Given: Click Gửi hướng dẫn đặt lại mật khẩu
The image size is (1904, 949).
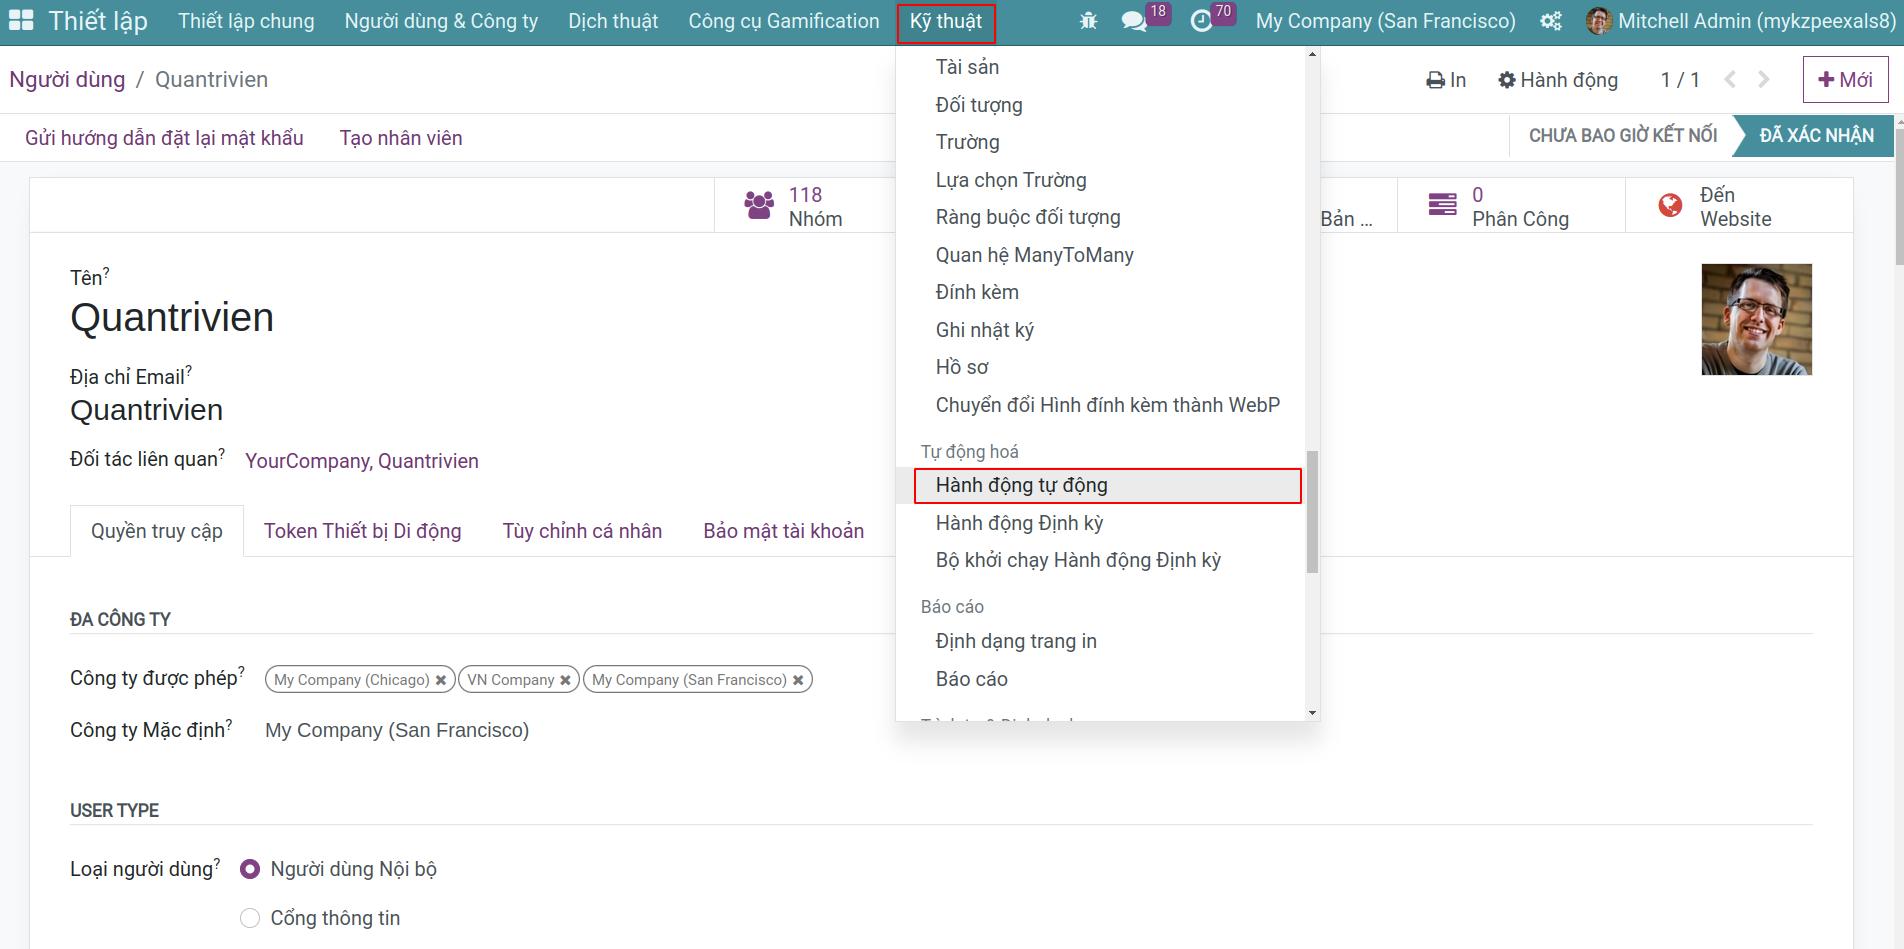Looking at the screenshot, I should 164,138.
